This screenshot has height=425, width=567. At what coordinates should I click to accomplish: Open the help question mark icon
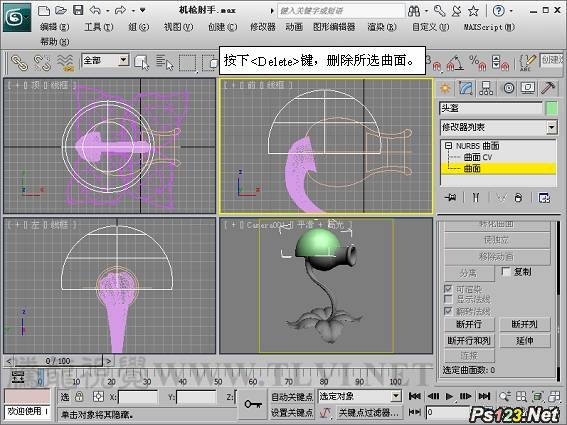498,11
